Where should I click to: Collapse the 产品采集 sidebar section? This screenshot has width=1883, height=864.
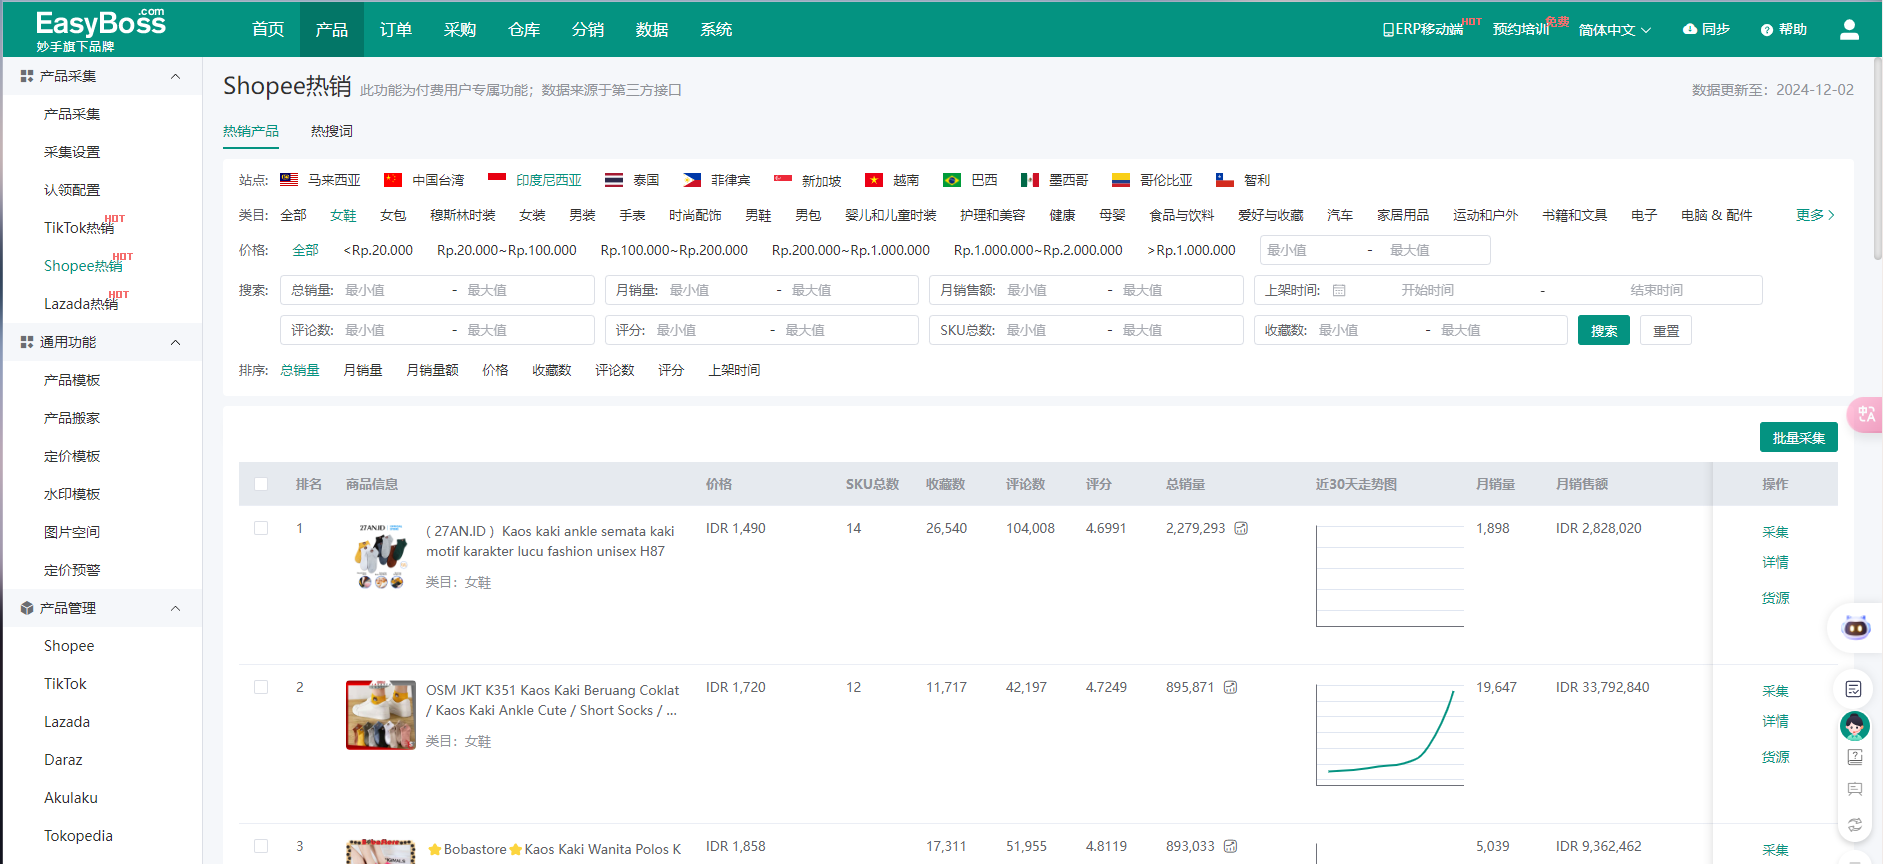click(x=176, y=76)
